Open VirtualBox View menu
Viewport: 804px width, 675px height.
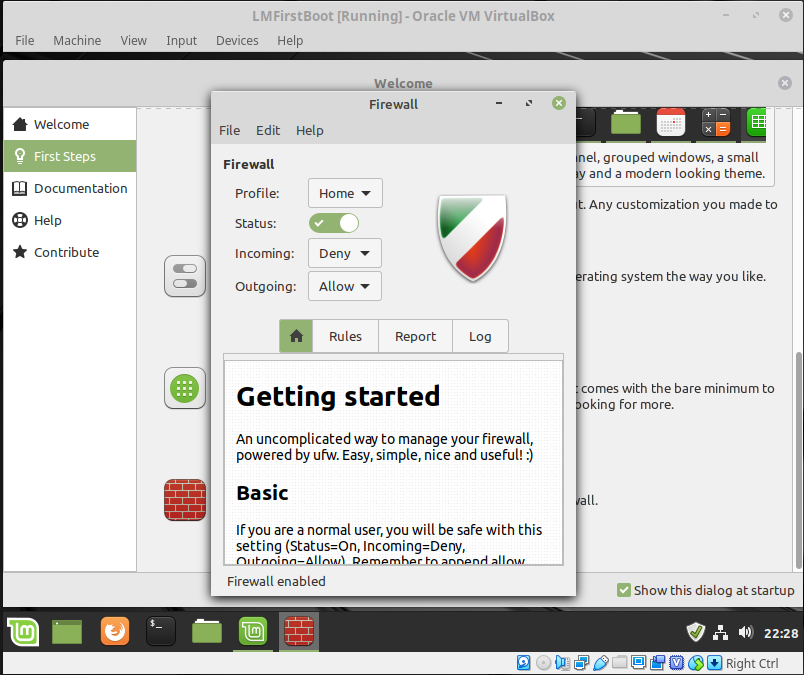point(133,41)
